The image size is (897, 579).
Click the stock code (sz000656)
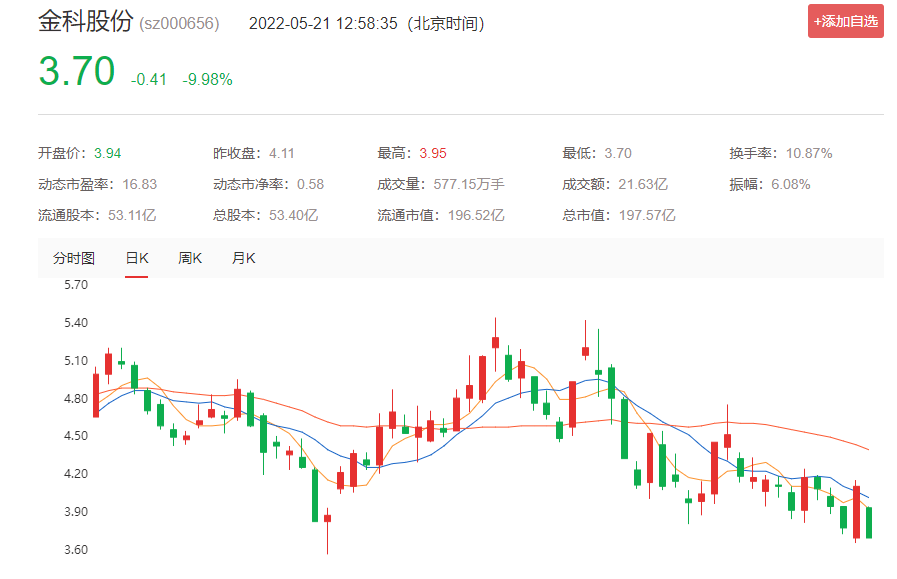tap(179, 23)
